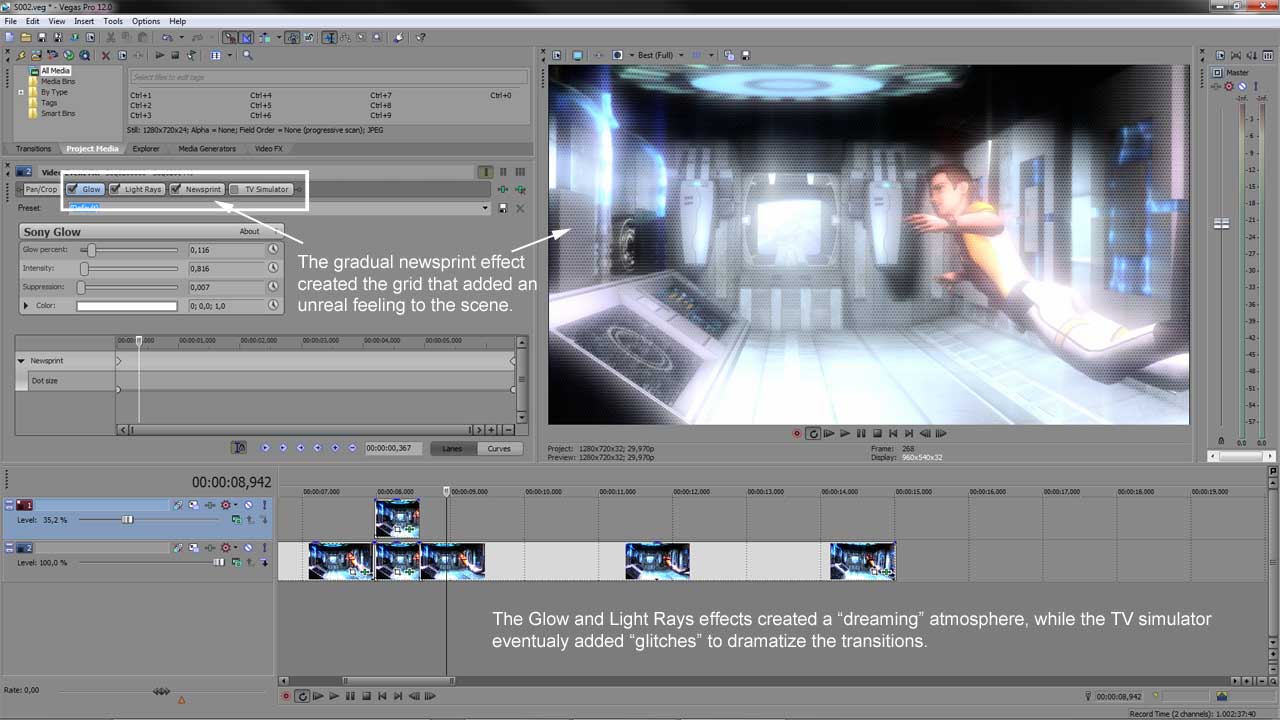Viewport: 1280px width, 720px height.
Task: Click Import Media lightning icon
Action: (21, 55)
